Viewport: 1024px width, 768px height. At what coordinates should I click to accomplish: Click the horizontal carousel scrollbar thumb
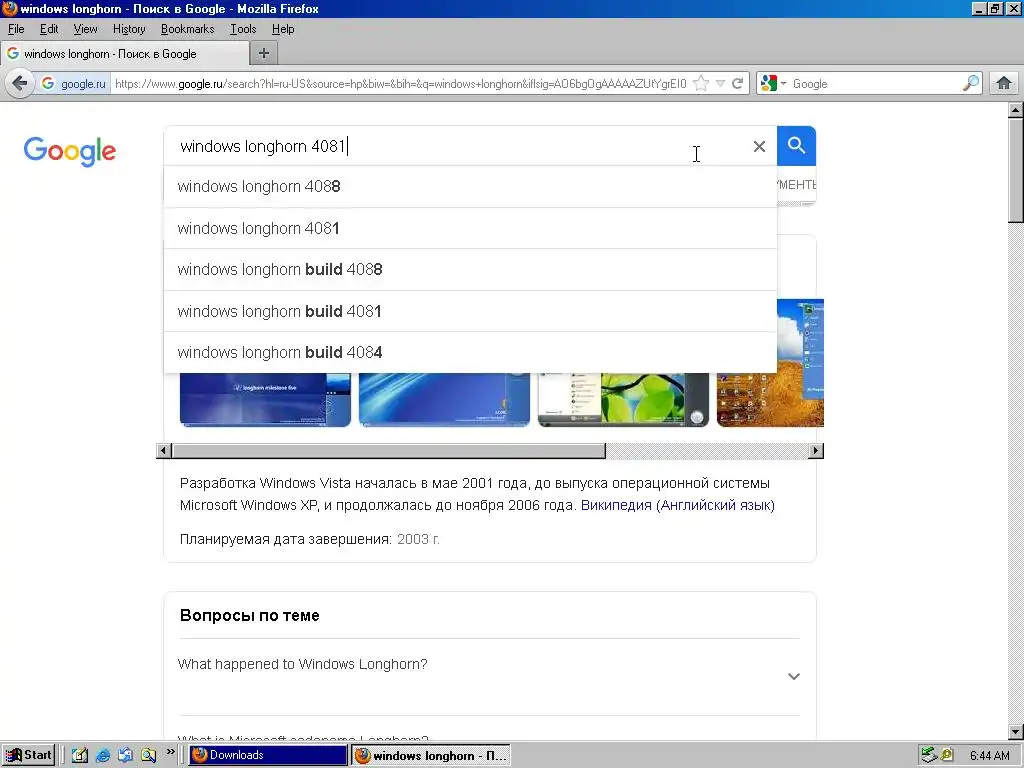(389, 451)
